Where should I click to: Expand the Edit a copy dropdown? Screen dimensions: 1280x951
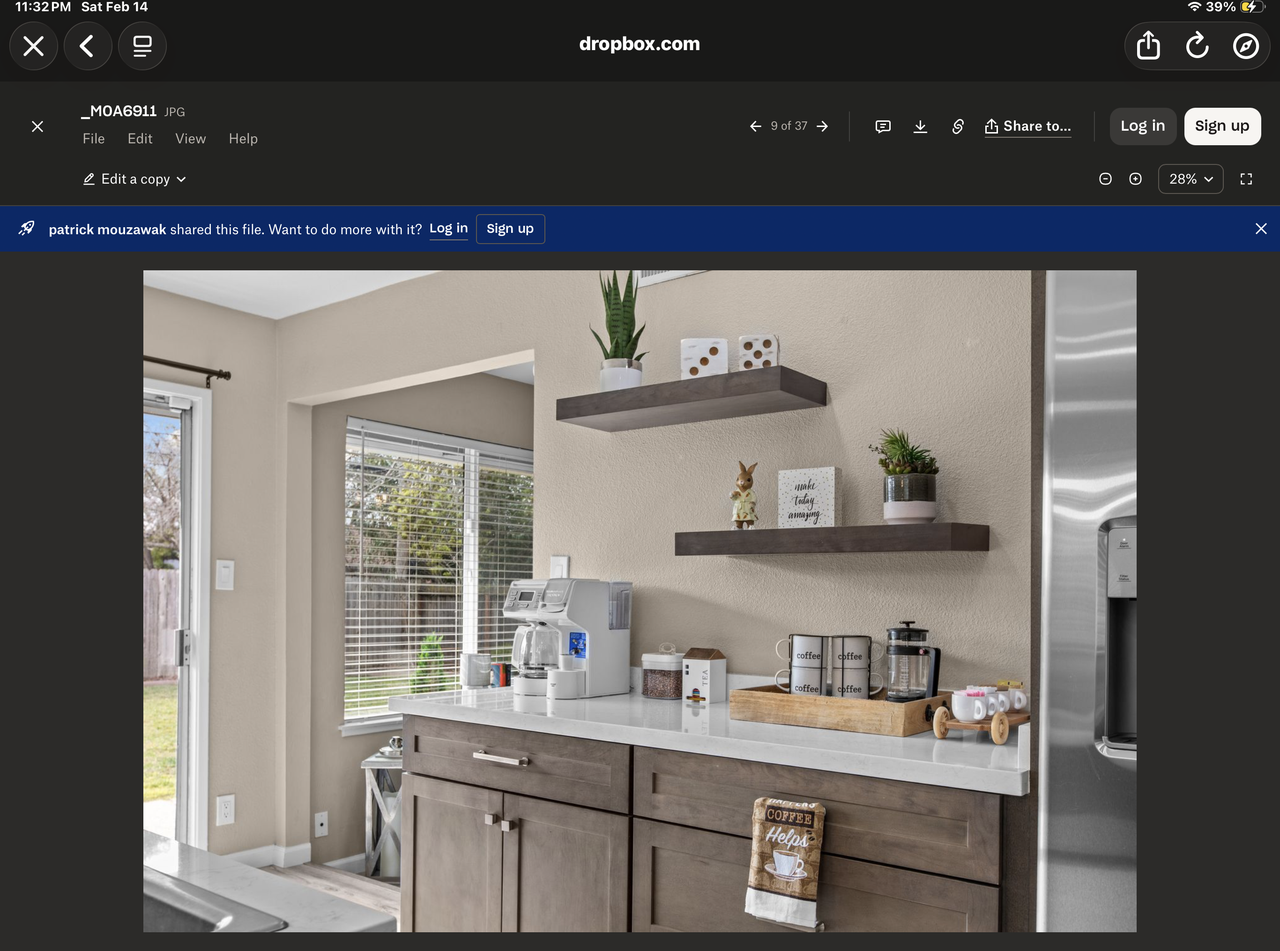pos(134,179)
